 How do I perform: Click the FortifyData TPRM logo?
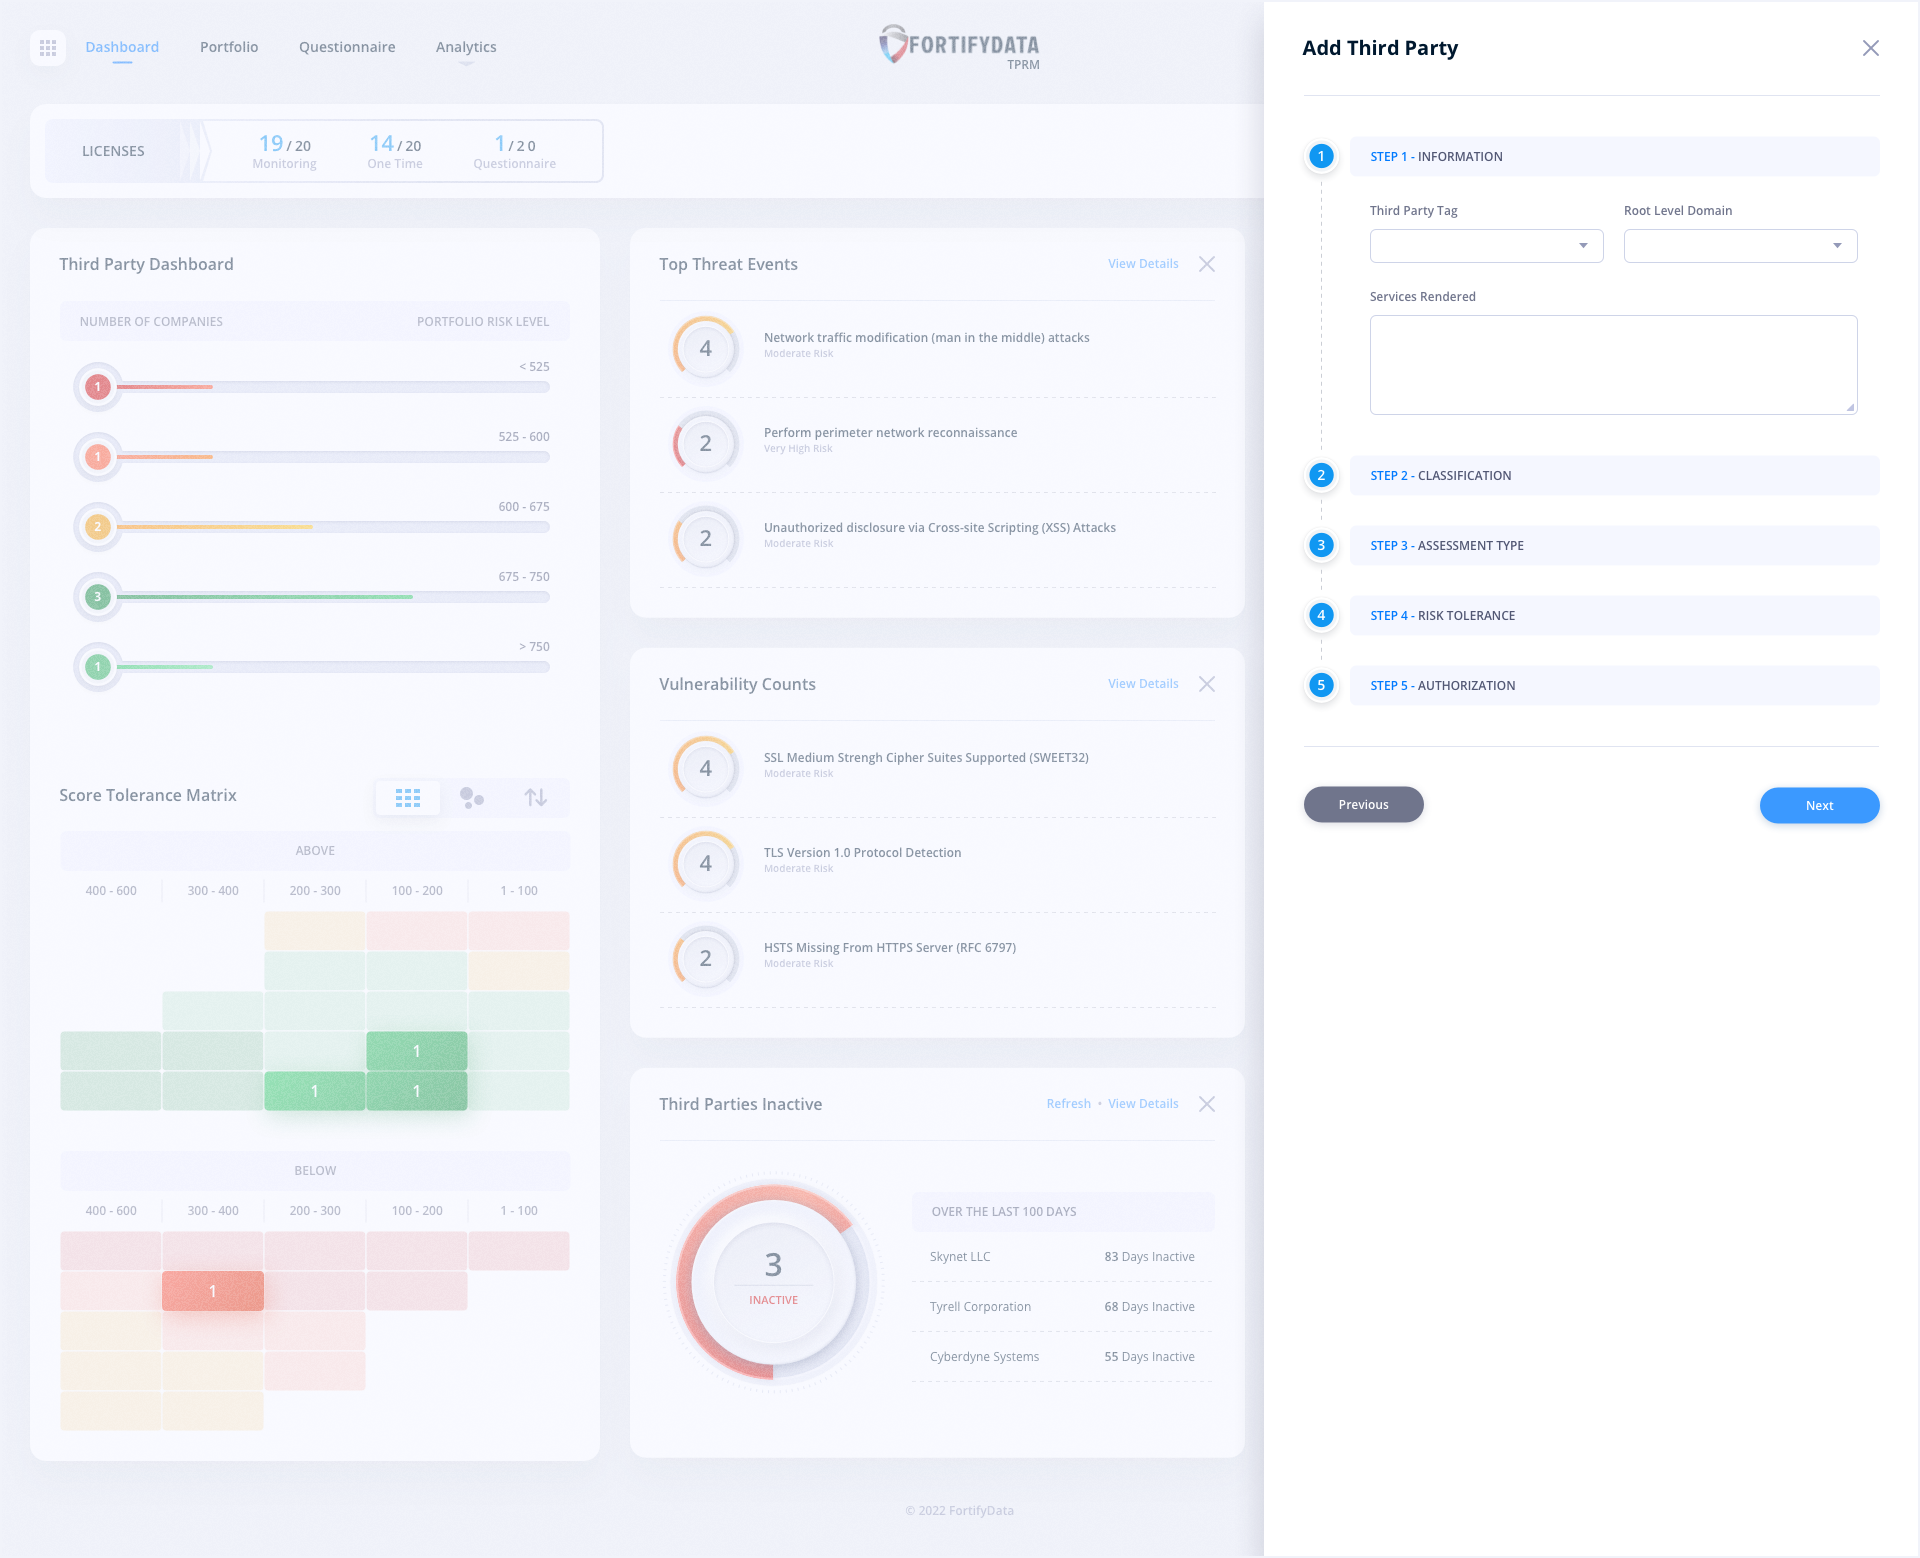click(960, 47)
